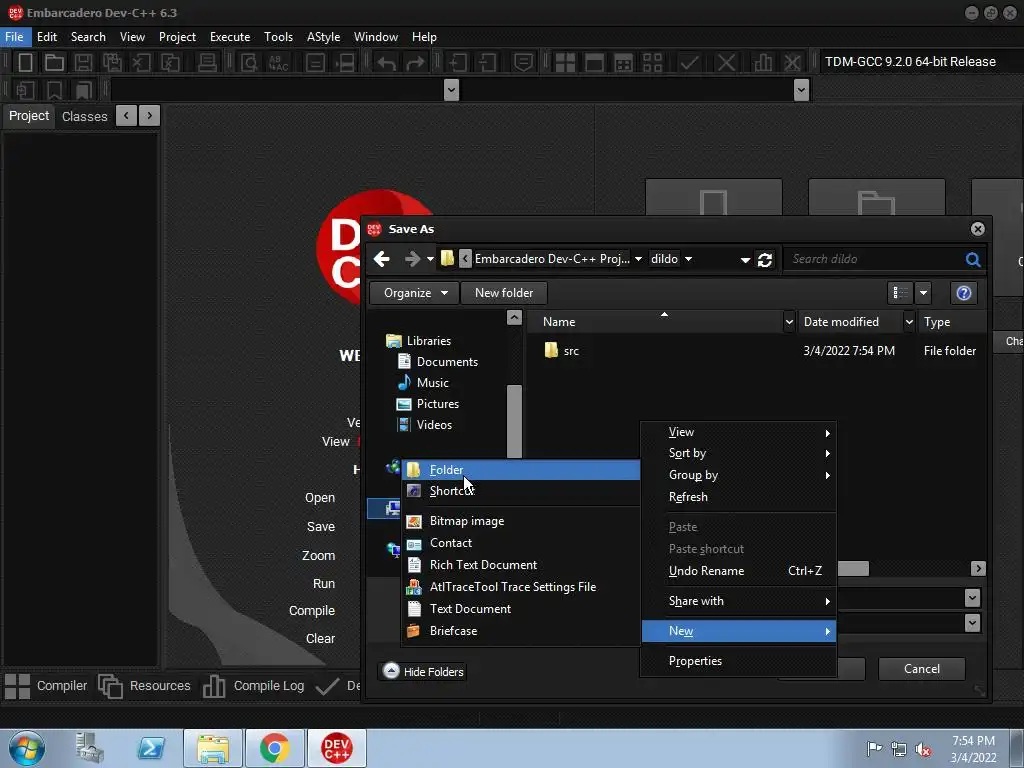Click the Print toolbar icon

click(x=207, y=62)
